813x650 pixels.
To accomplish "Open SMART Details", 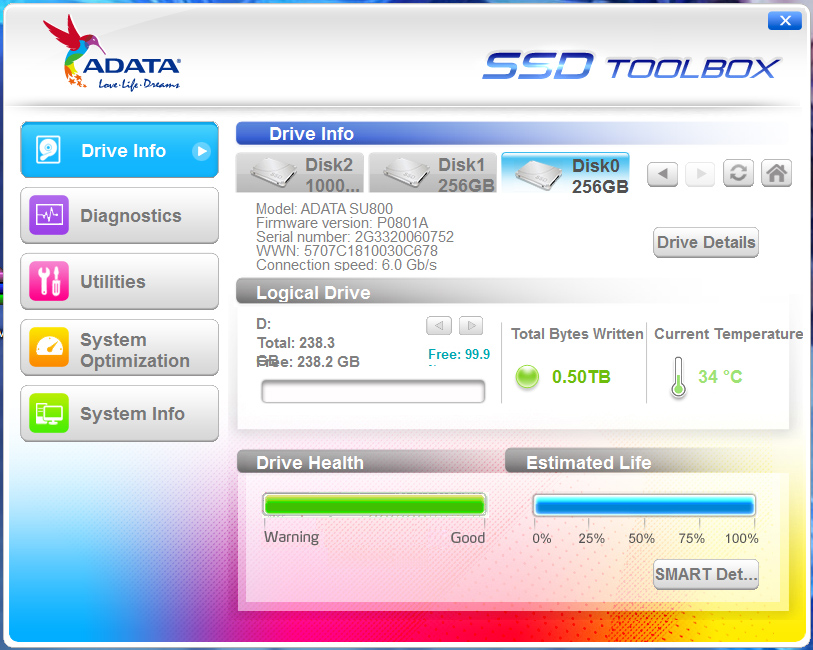I will pos(706,574).
